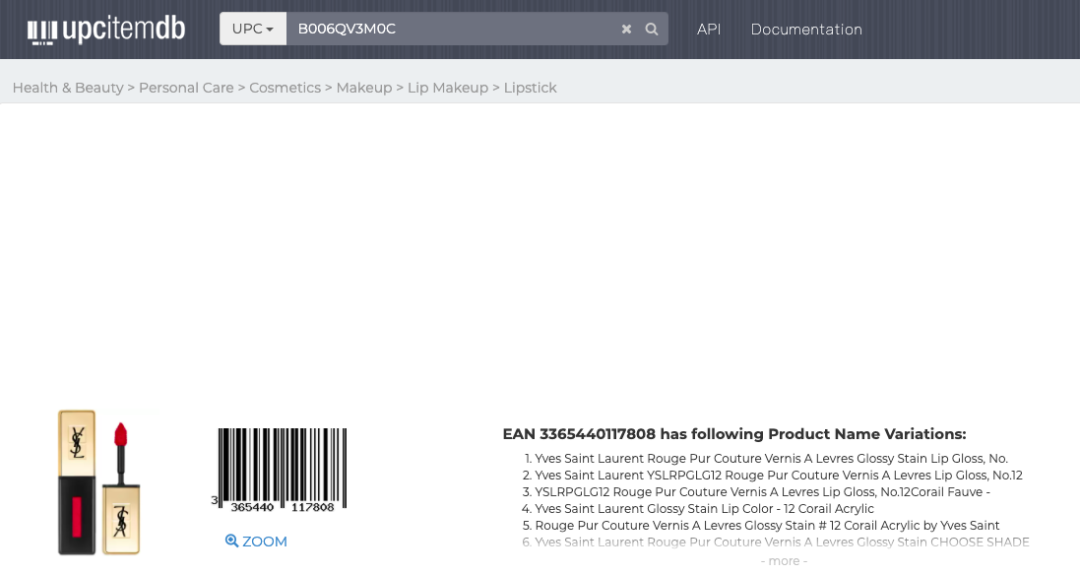Open the API menu item

tap(709, 29)
